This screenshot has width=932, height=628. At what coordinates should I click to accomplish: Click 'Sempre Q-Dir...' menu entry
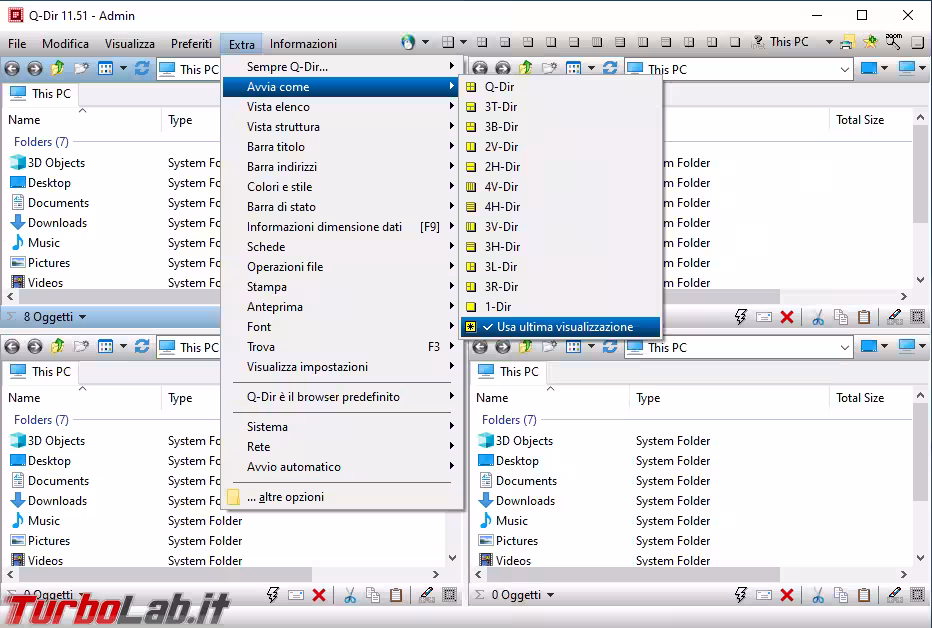pos(287,67)
